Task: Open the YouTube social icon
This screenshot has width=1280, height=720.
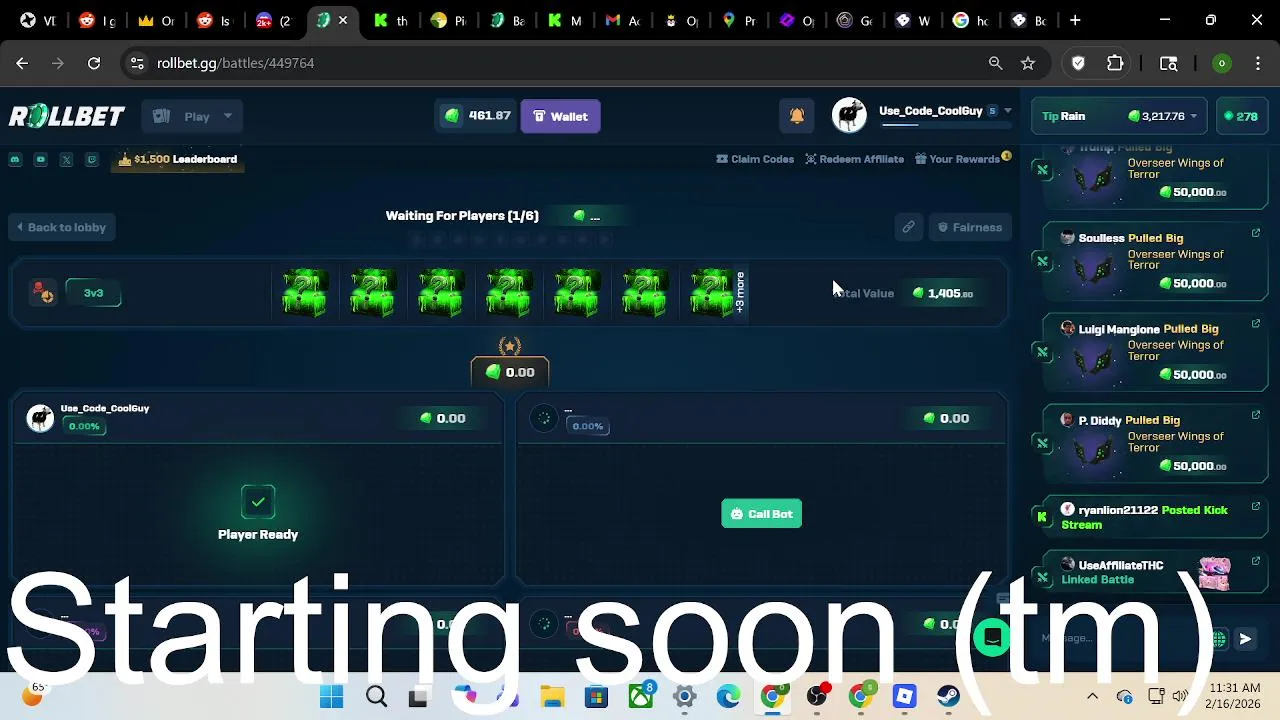Action: (x=41, y=159)
